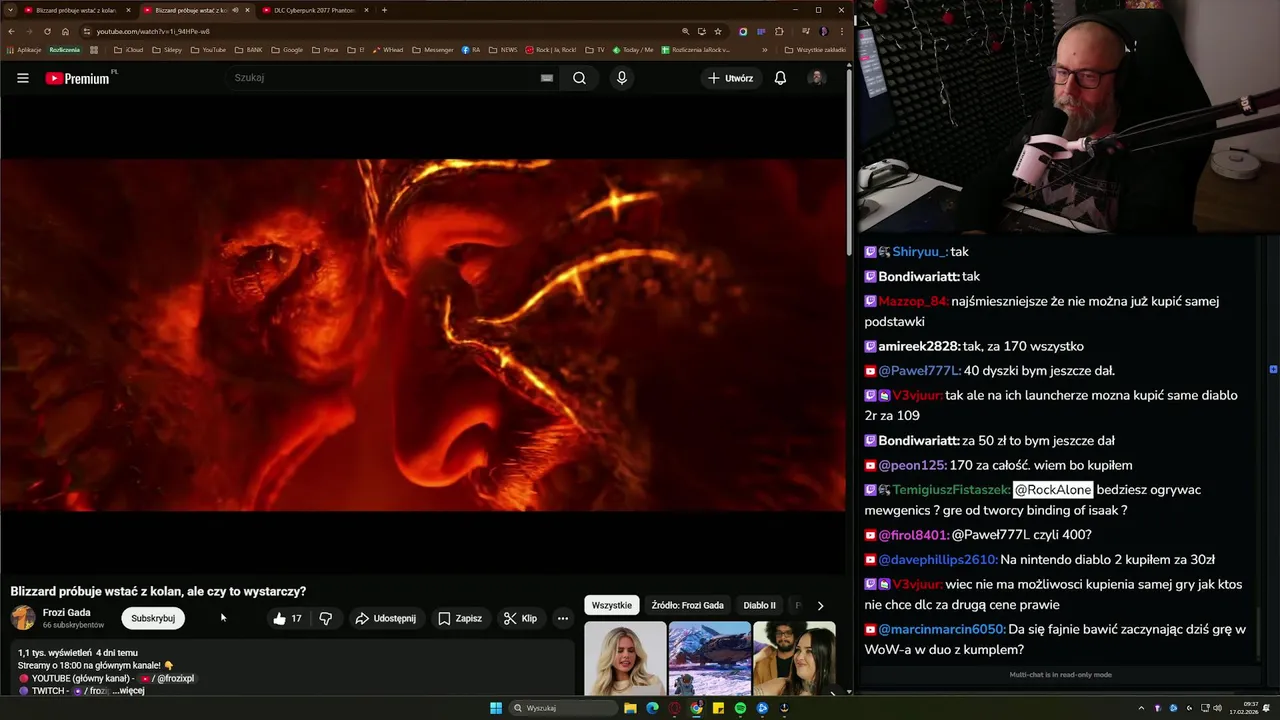Screen dimensions: 1280x720
Task: Click the Subskrybuj button
Action: (153, 618)
